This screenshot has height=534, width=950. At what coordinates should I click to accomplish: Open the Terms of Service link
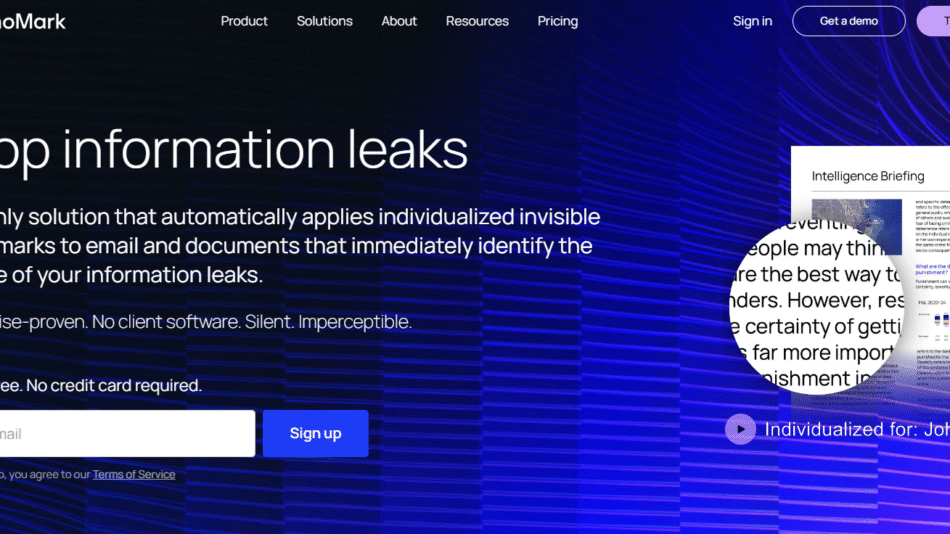[x=134, y=475]
